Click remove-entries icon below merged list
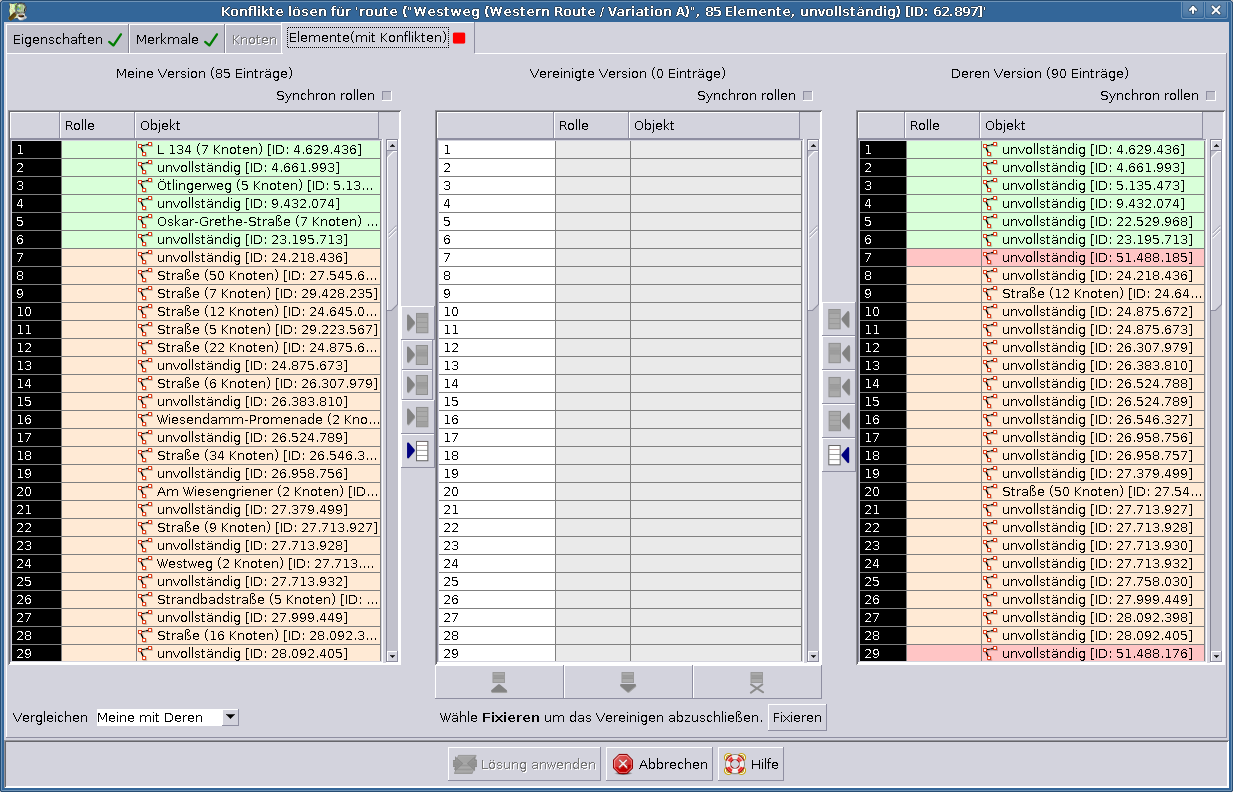 (757, 682)
